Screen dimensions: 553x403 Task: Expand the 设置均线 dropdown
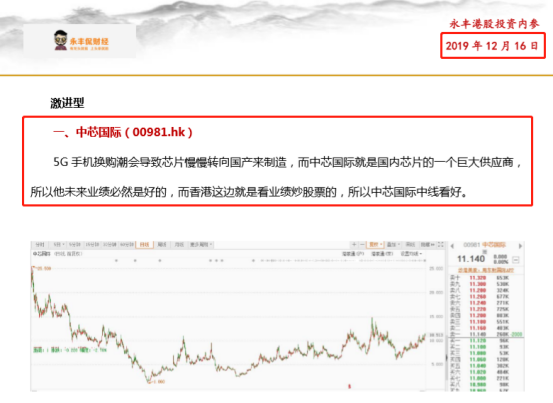click(411, 254)
